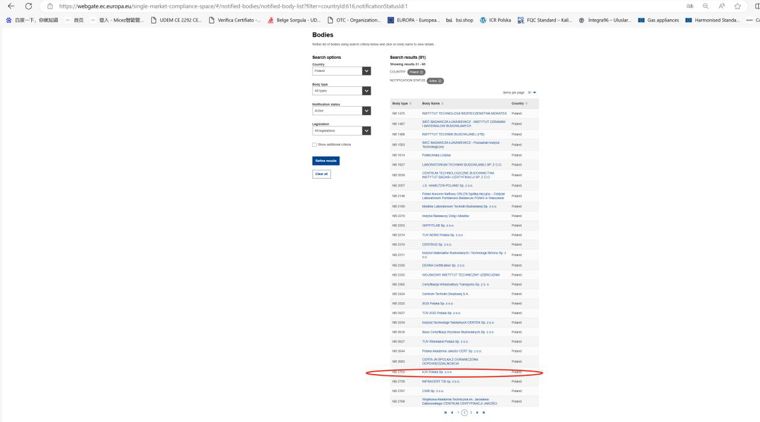Open GRYFITLAB Sp. z o.o. link
This screenshot has width=760, height=422.
(x=438, y=225)
